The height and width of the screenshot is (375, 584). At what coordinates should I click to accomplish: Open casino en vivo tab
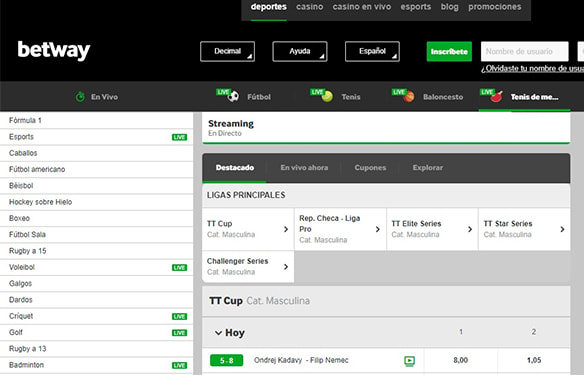coord(362,7)
